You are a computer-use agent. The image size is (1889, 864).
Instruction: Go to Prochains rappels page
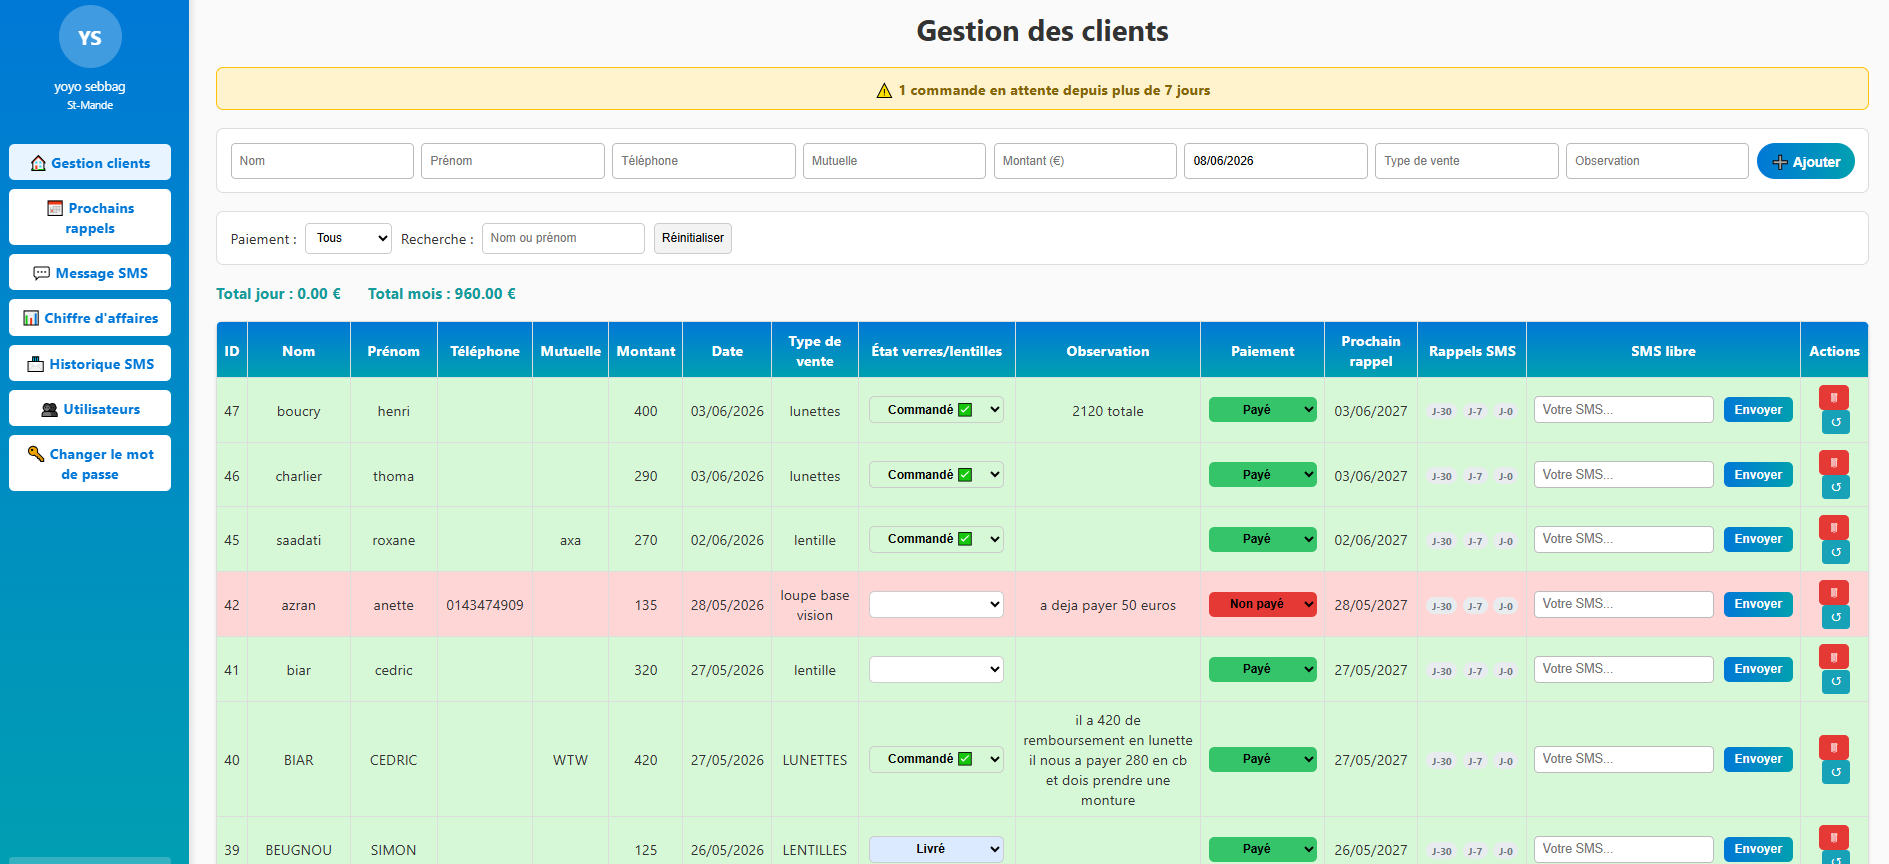90,218
